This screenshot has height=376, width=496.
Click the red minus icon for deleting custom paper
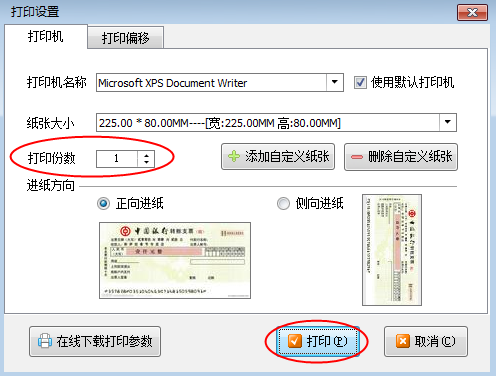coord(357,157)
